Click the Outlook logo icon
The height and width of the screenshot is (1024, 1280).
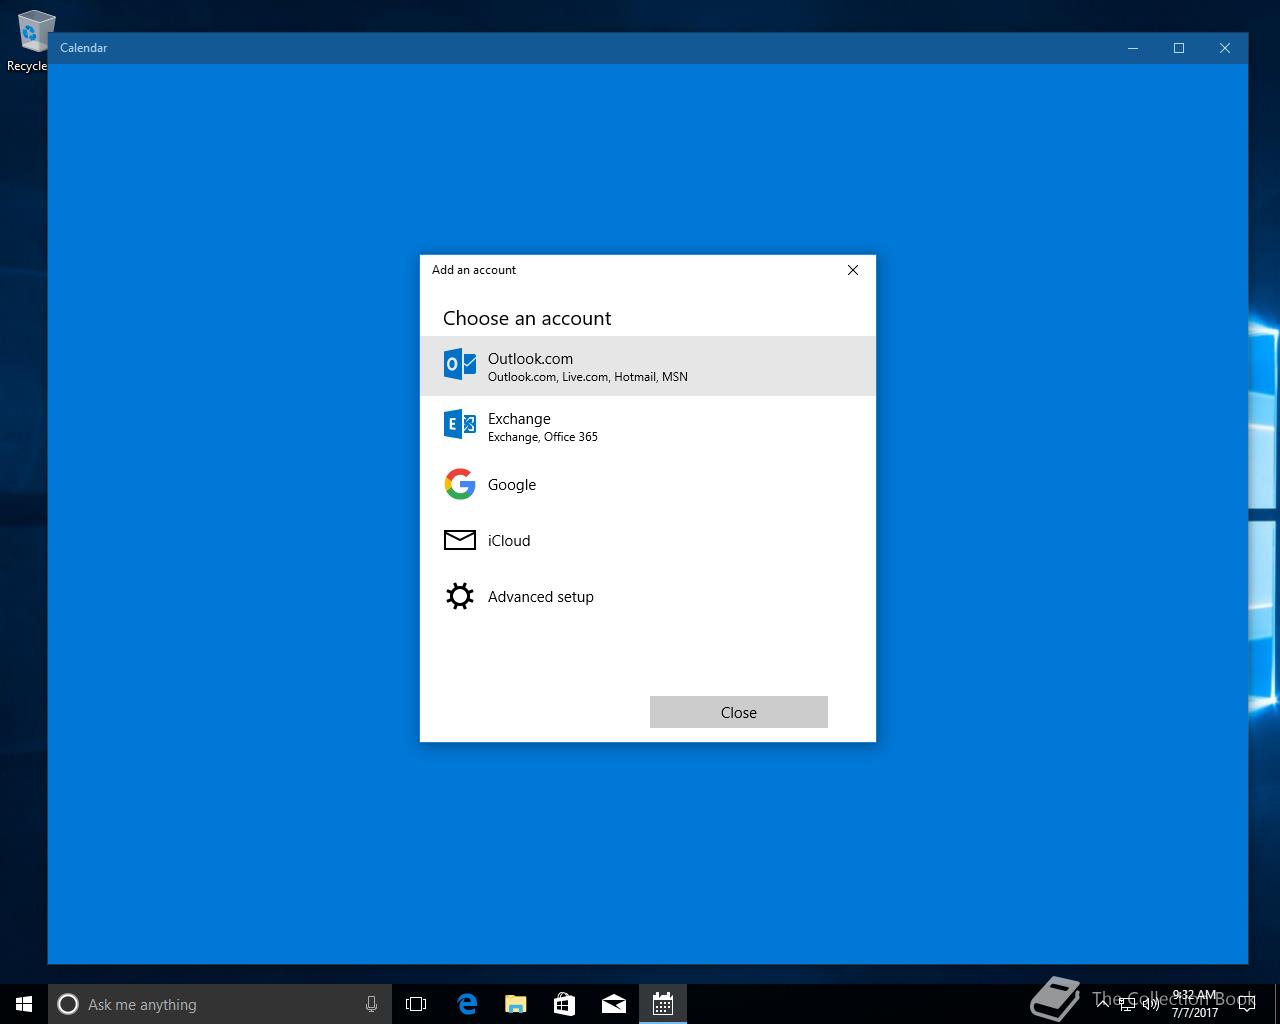click(x=460, y=365)
